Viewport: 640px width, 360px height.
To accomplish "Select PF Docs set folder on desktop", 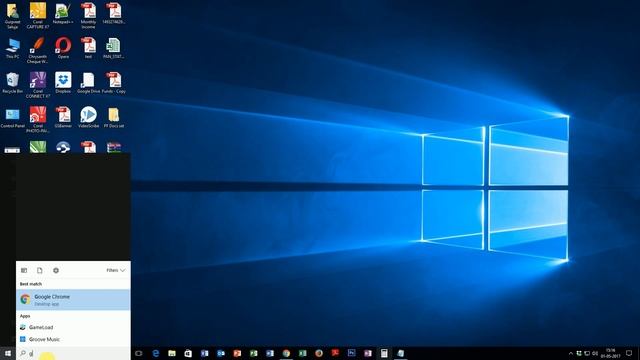I will 114,118.
